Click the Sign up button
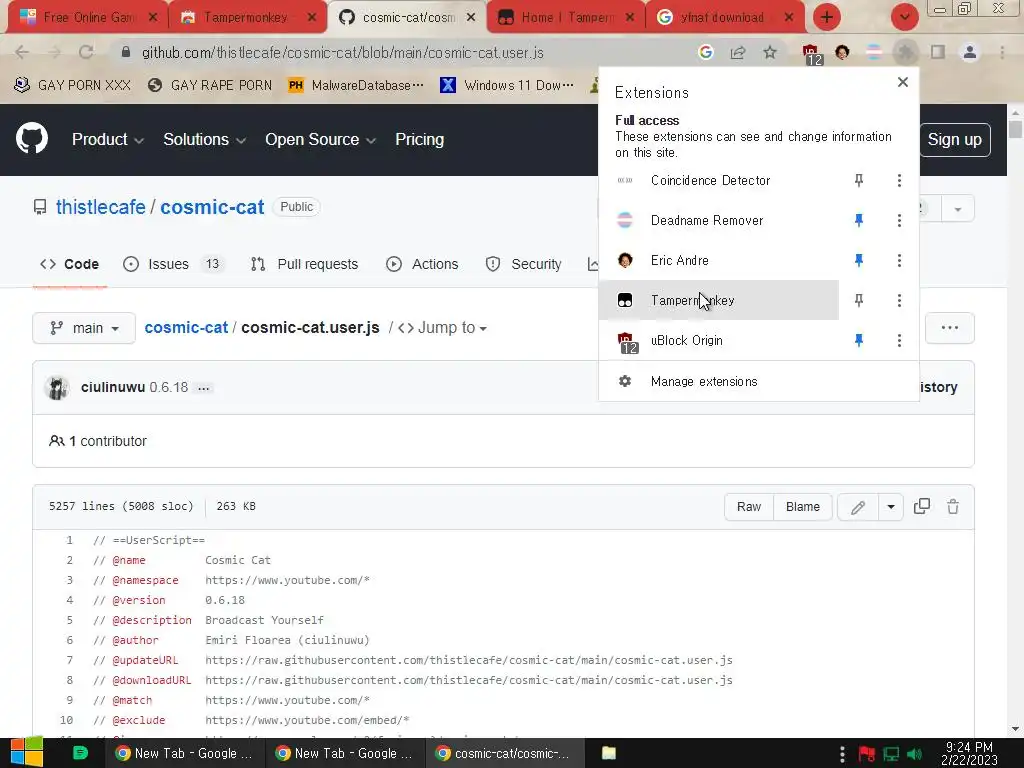Screen dimensions: 1024x768 click(x=954, y=140)
